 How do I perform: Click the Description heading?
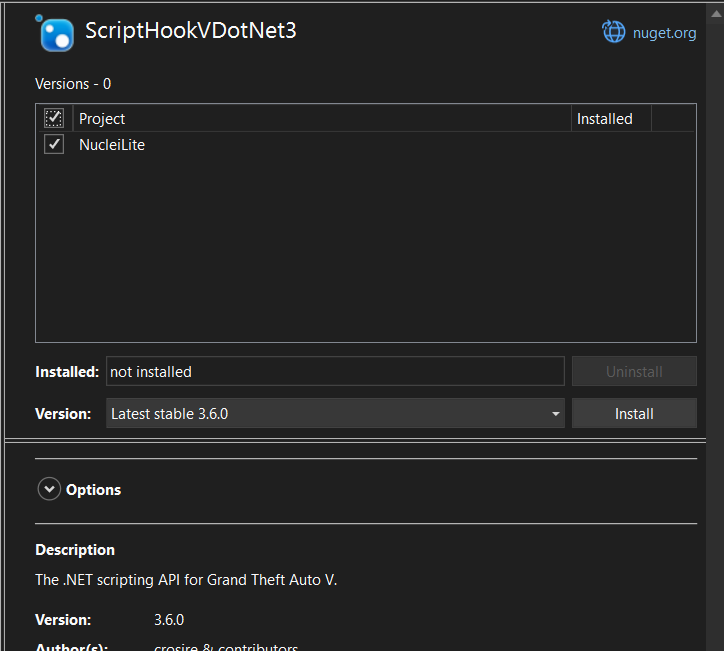point(75,549)
